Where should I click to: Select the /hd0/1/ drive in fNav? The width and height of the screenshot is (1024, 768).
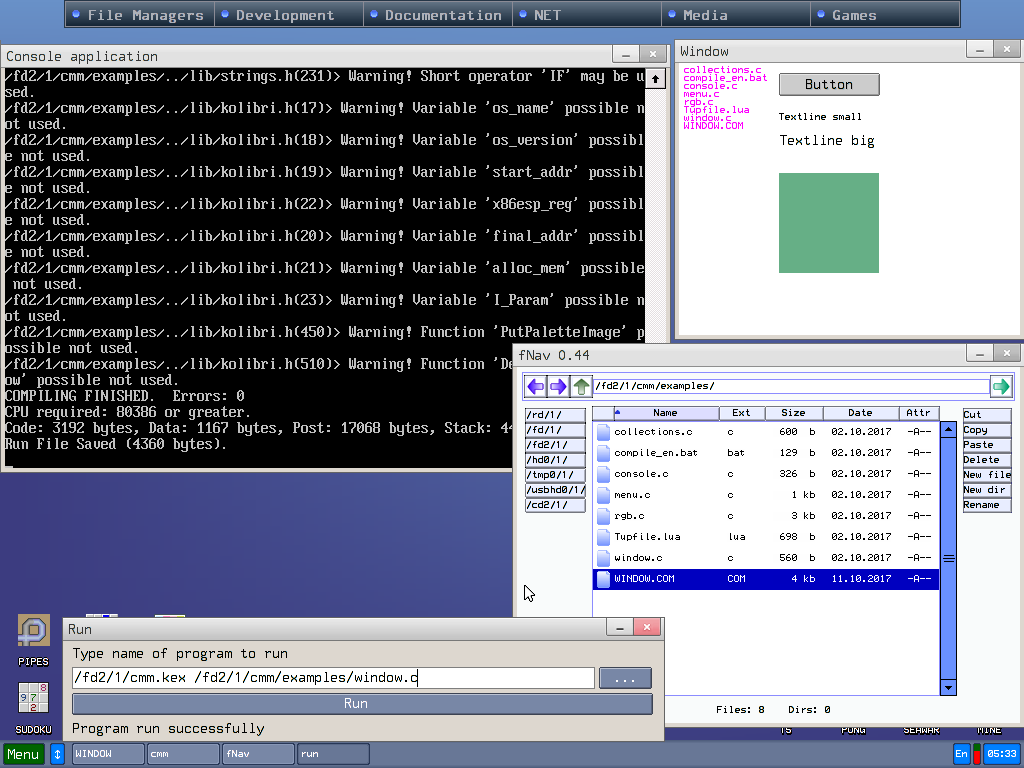pyautogui.click(x=555, y=460)
